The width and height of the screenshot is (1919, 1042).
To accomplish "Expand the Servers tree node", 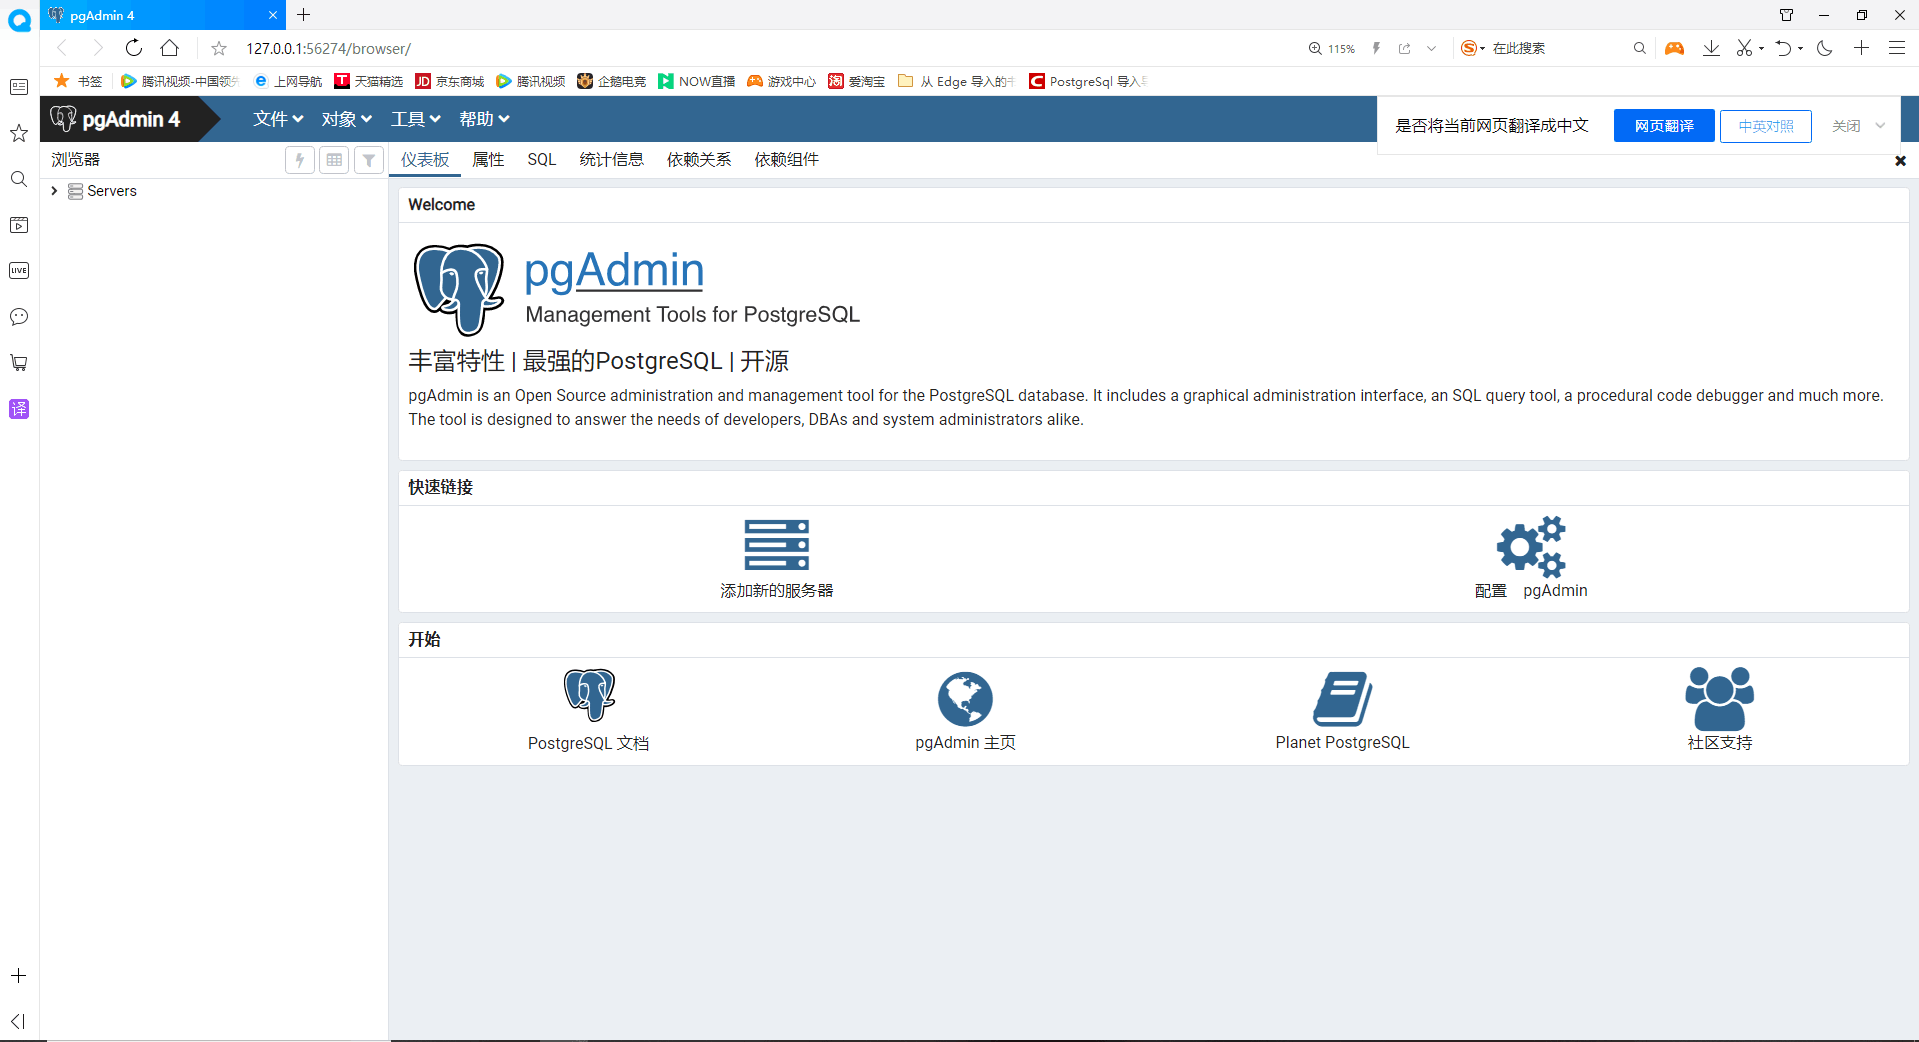I will [54, 191].
